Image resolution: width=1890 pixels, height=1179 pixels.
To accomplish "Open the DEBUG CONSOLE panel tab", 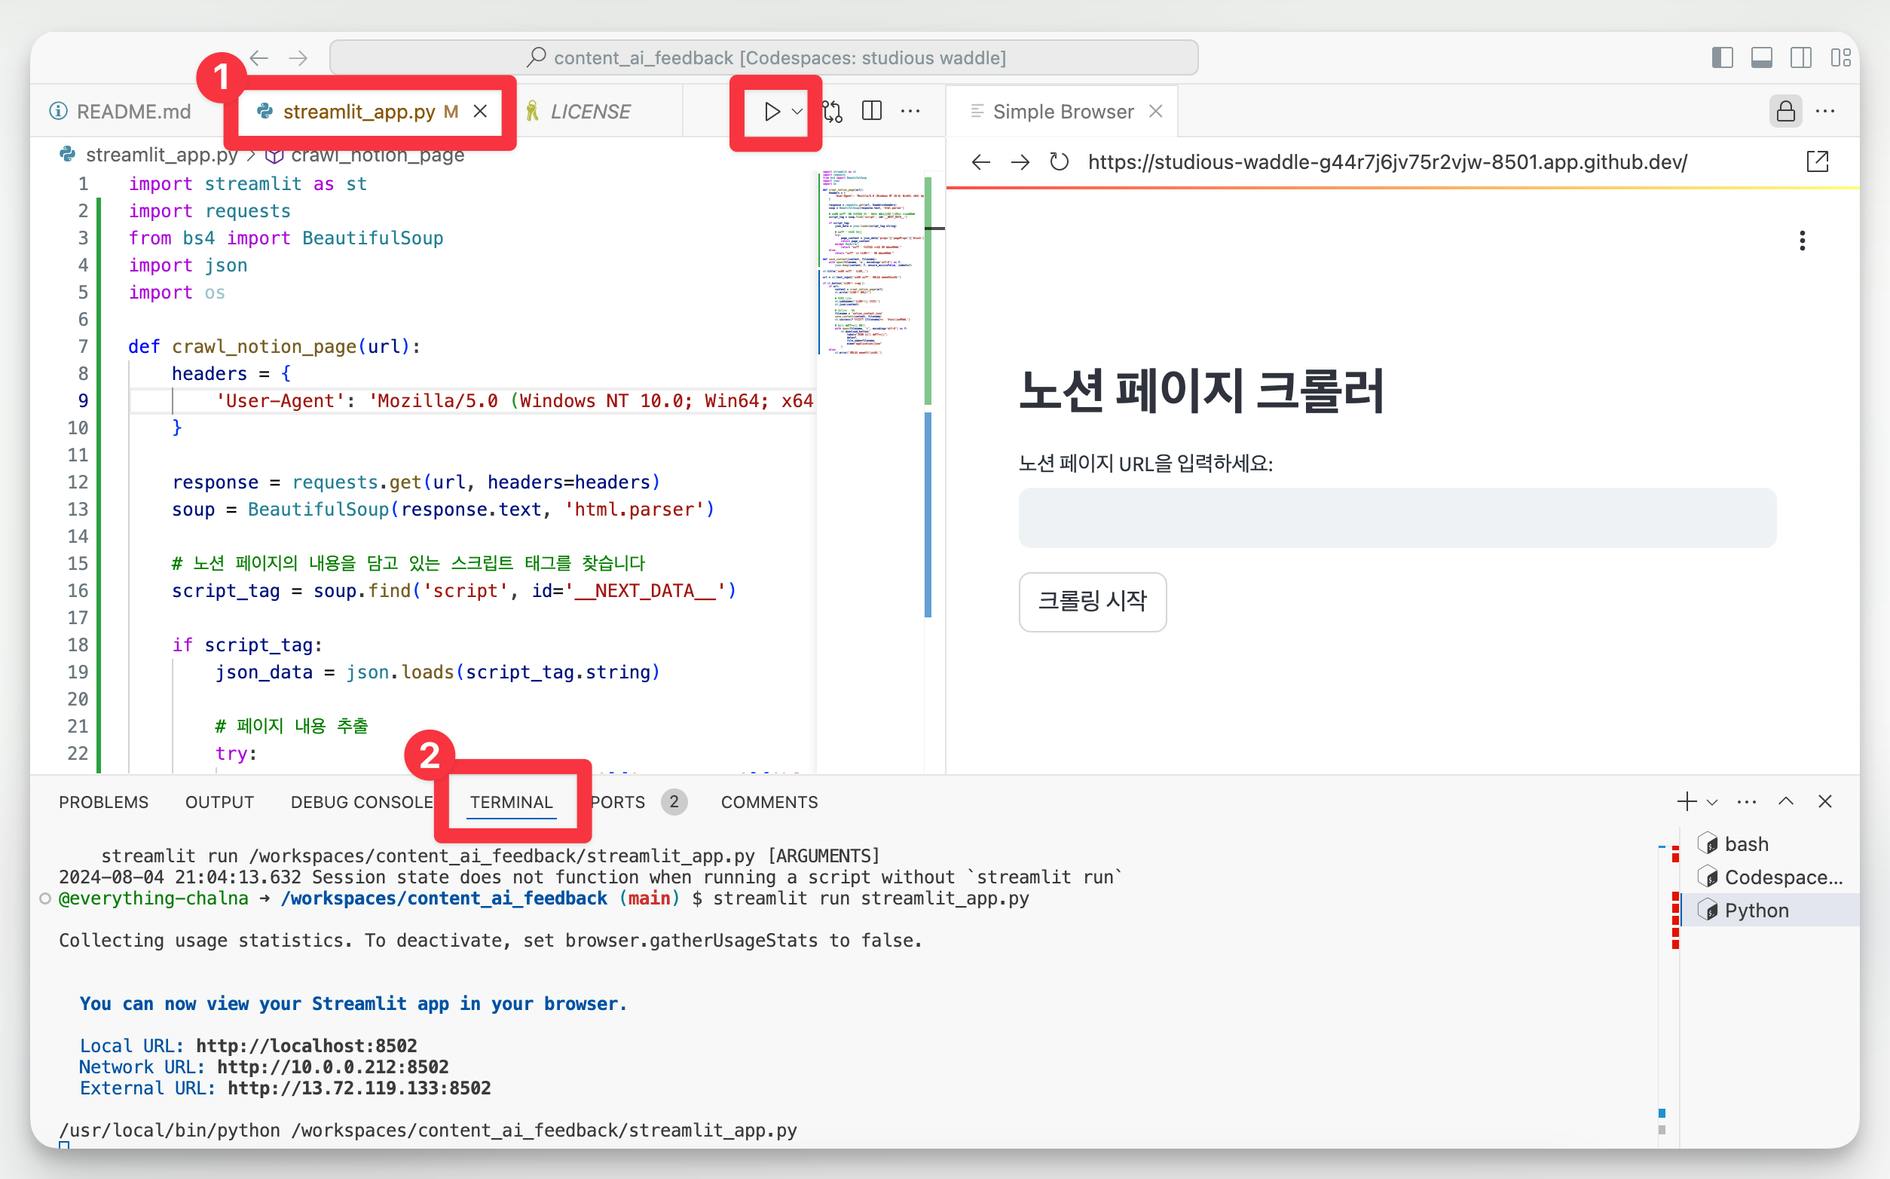I will coord(362,802).
